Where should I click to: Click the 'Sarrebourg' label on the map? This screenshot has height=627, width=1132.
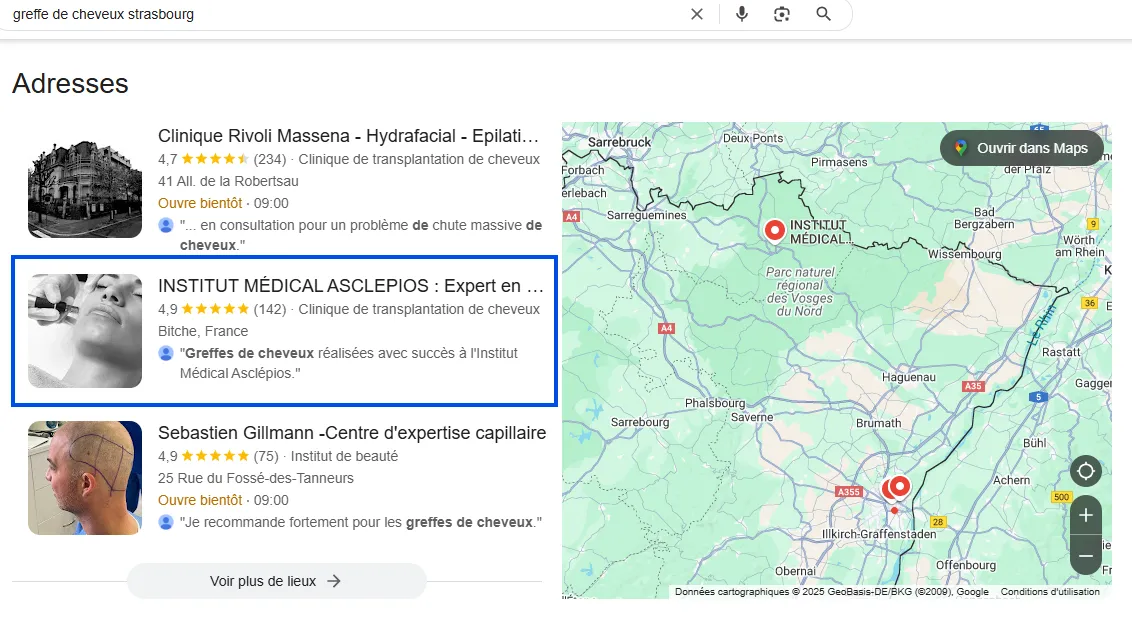click(x=640, y=422)
